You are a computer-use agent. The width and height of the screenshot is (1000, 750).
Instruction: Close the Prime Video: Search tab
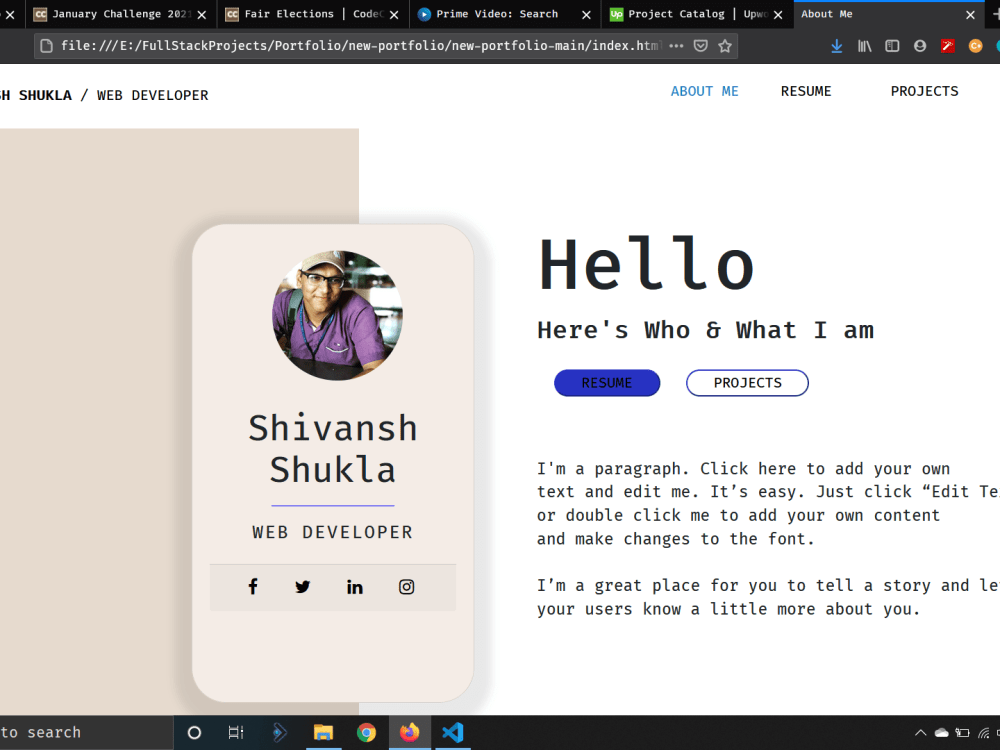click(x=586, y=15)
